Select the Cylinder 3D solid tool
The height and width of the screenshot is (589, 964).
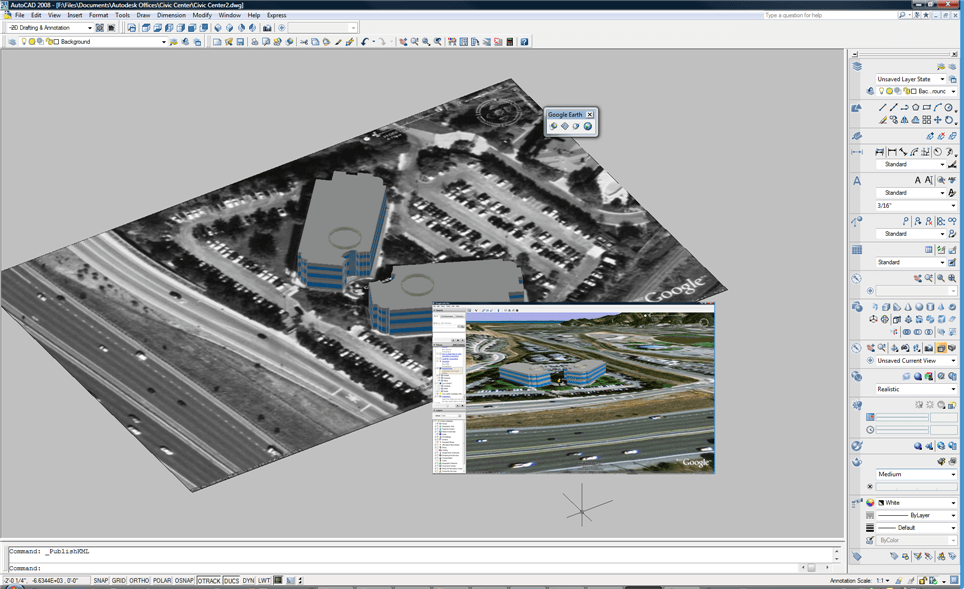pos(930,307)
